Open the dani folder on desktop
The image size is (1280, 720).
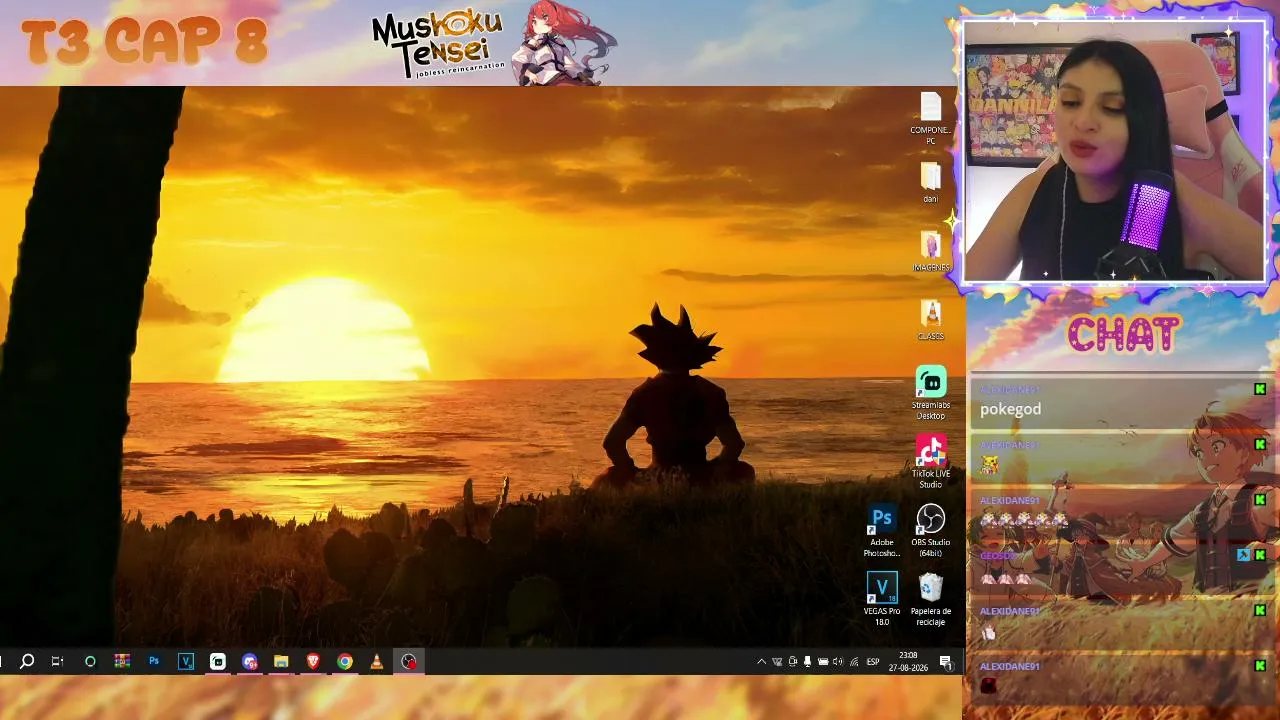[x=930, y=182]
